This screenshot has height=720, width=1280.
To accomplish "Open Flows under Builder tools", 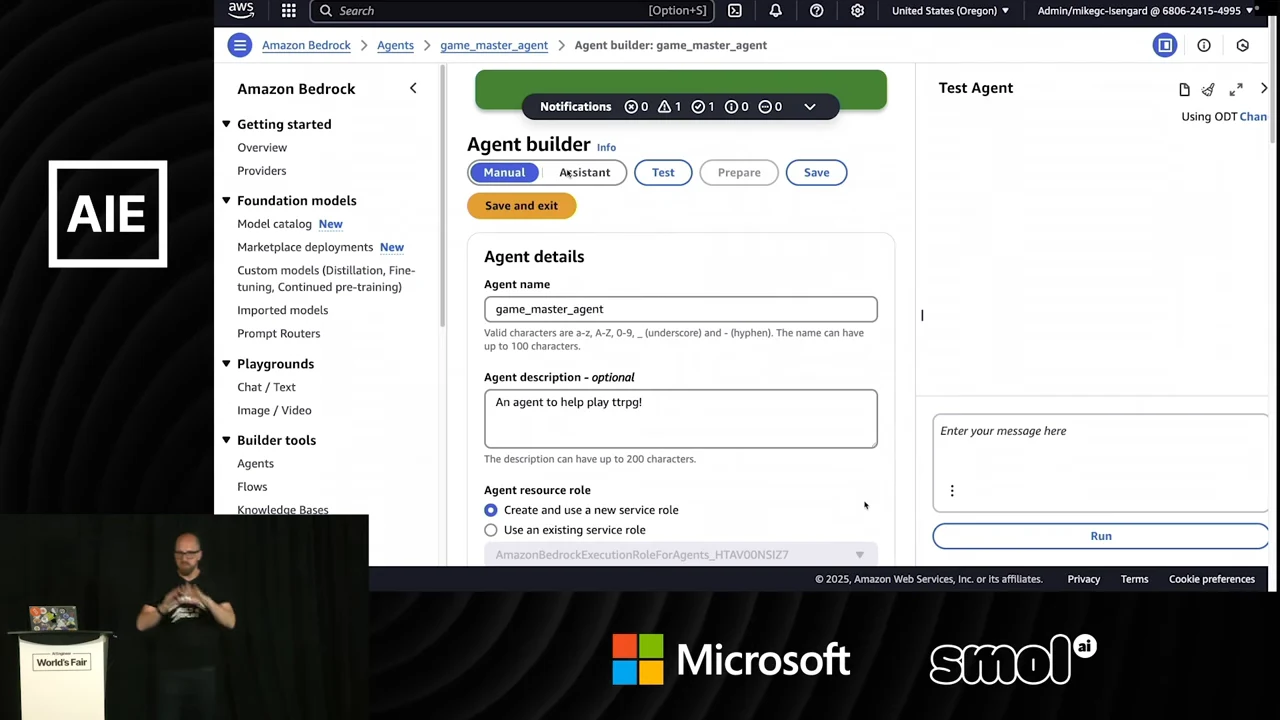I will coord(252,487).
